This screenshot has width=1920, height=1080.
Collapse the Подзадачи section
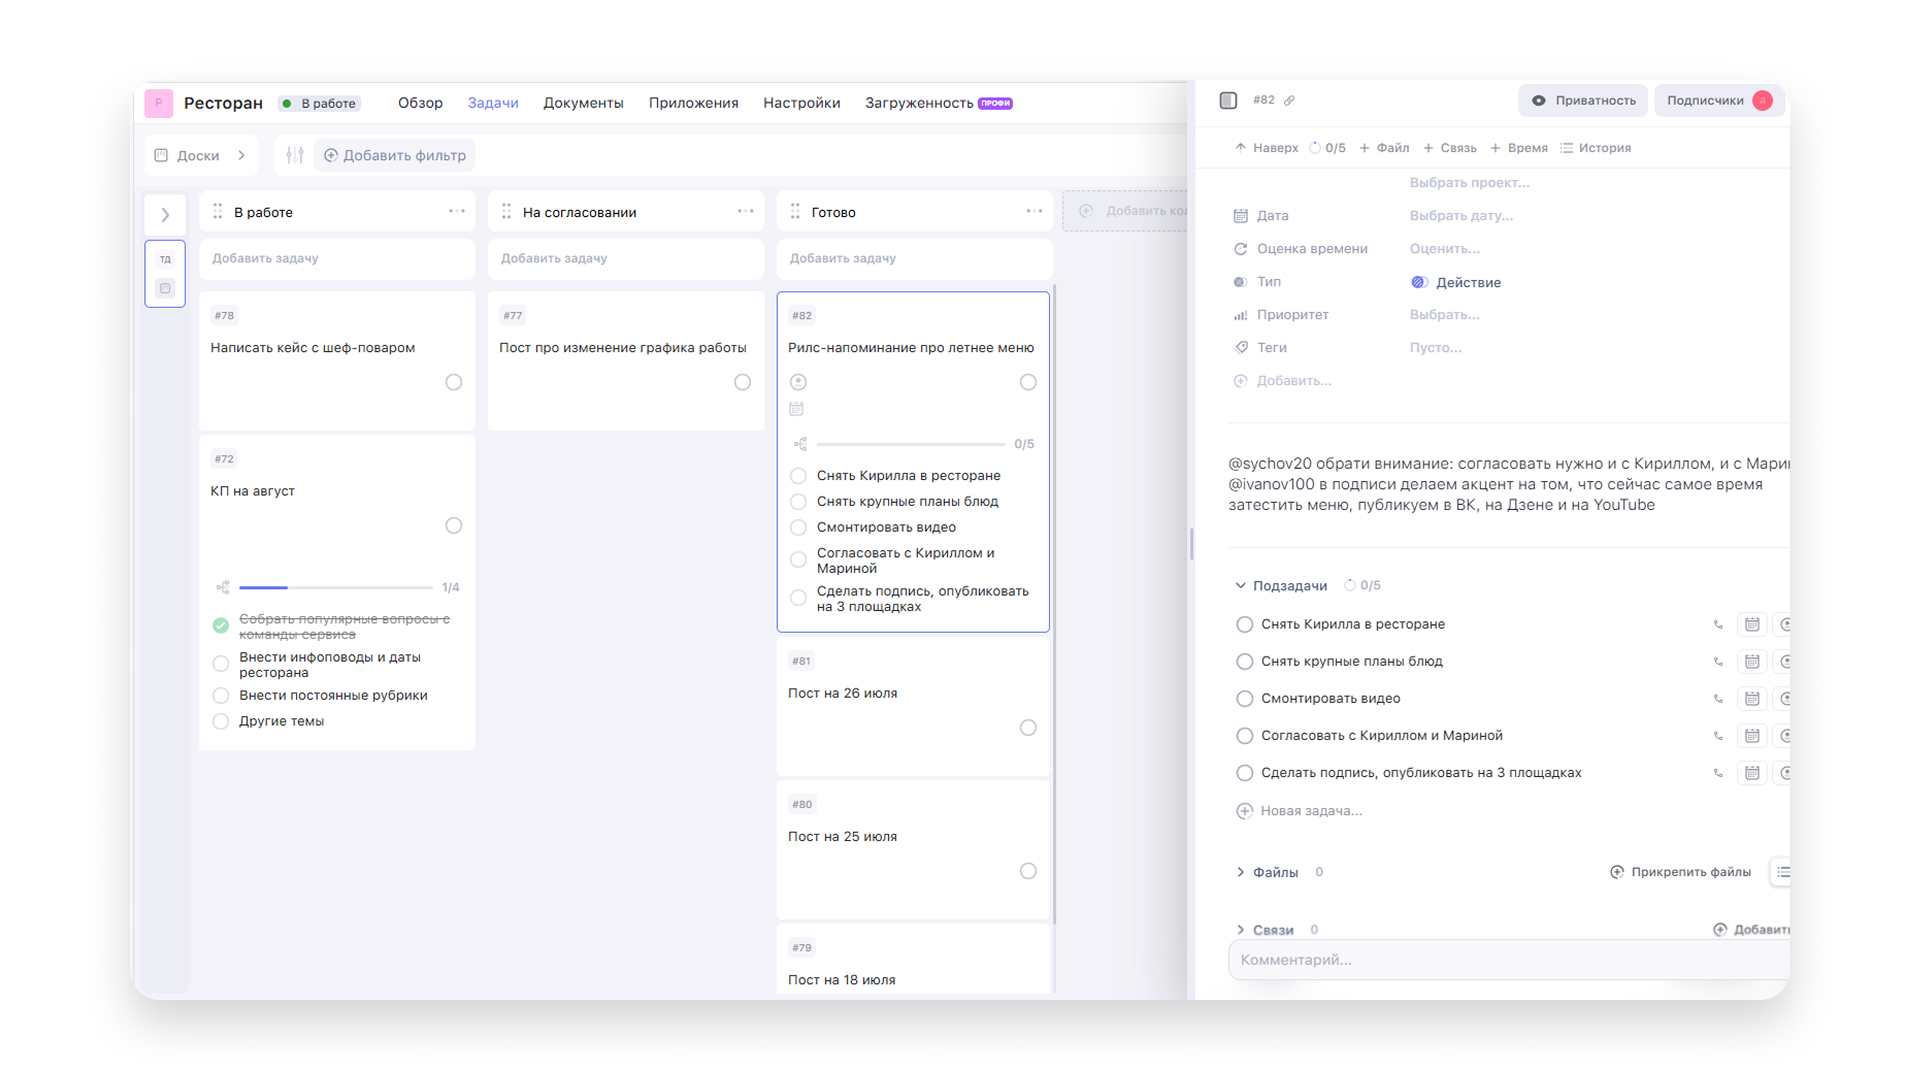pyautogui.click(x=1240, y=586)
